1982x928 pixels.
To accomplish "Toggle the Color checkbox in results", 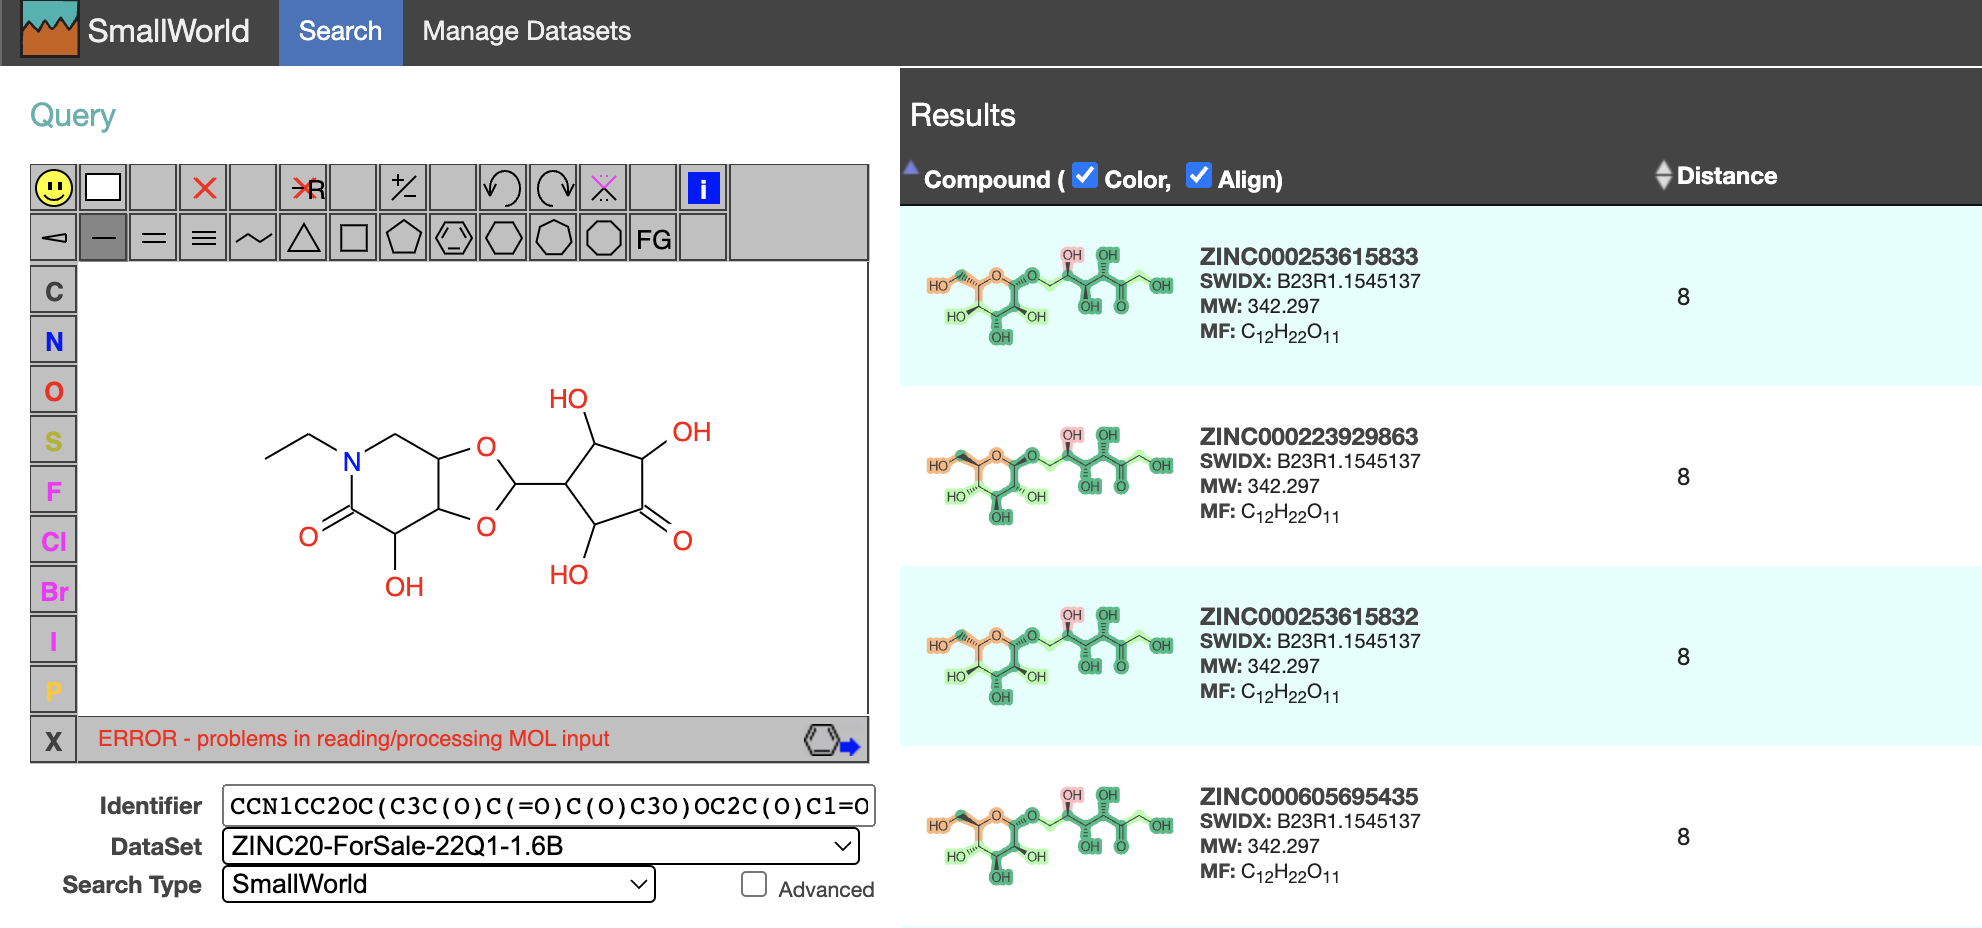I will coord(1085,176).
